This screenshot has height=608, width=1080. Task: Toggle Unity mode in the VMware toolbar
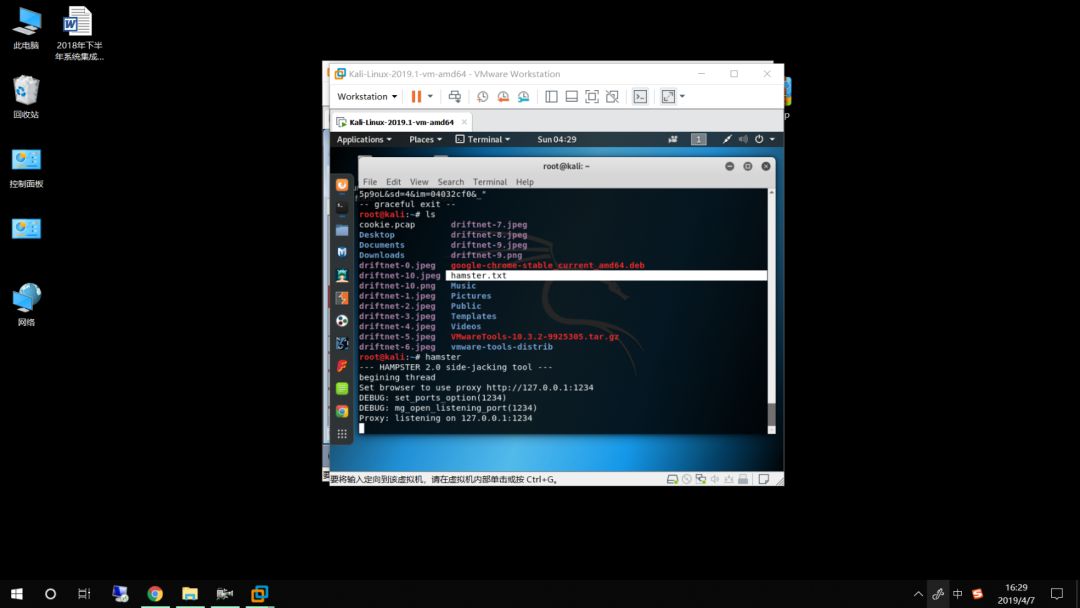(612, 96)
